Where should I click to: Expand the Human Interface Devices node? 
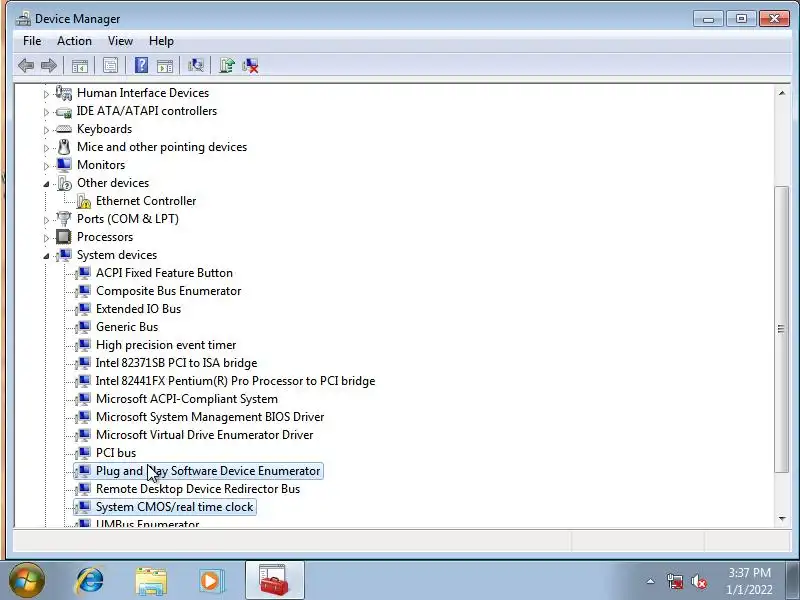[x=46, y=94]
